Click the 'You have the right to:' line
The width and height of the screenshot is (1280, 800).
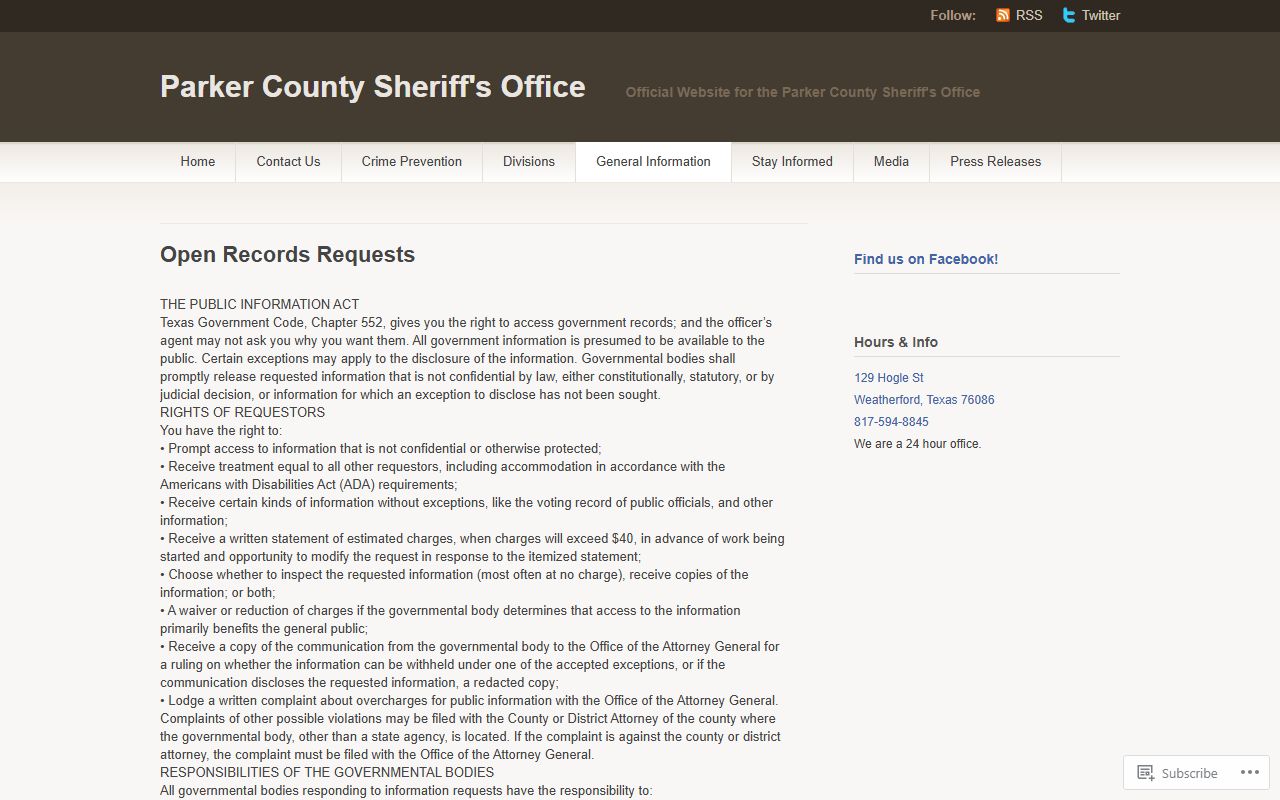(x=221, y=431)
